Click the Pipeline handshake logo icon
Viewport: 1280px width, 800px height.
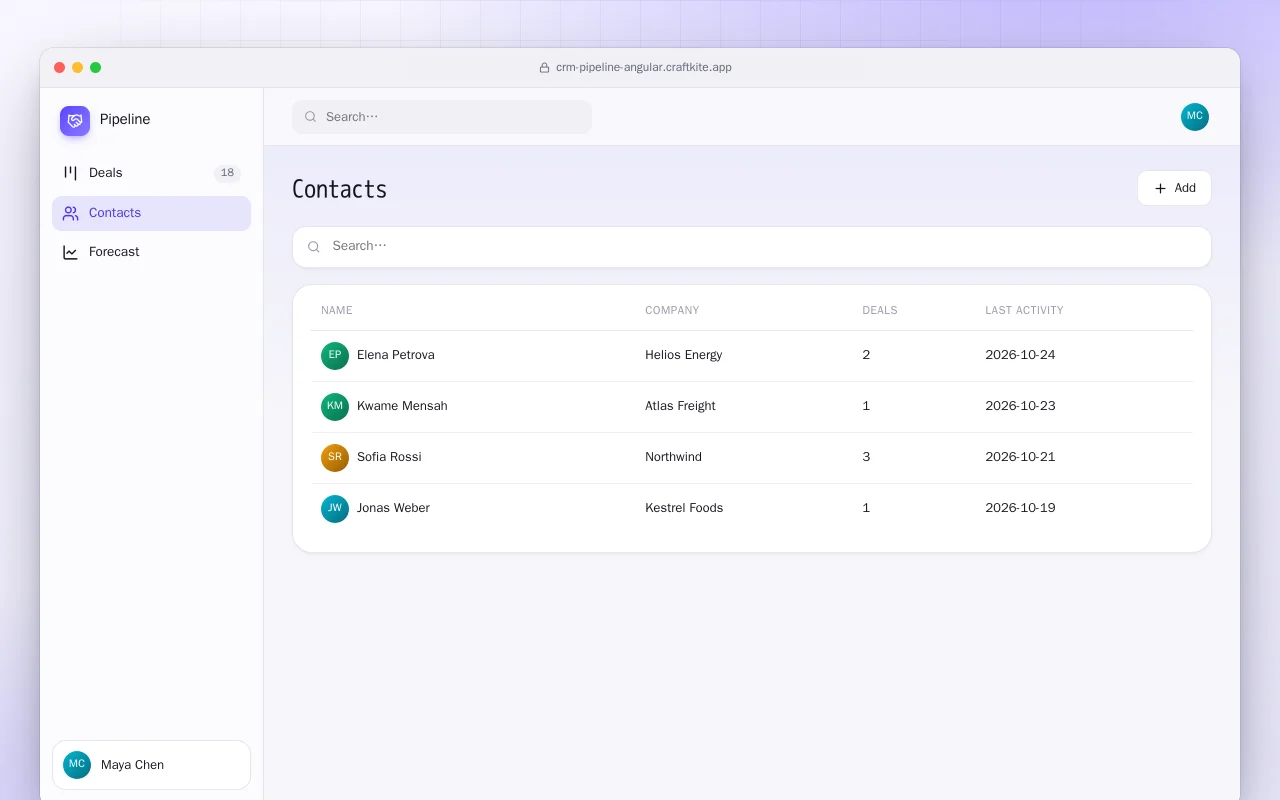coord(75,121)
